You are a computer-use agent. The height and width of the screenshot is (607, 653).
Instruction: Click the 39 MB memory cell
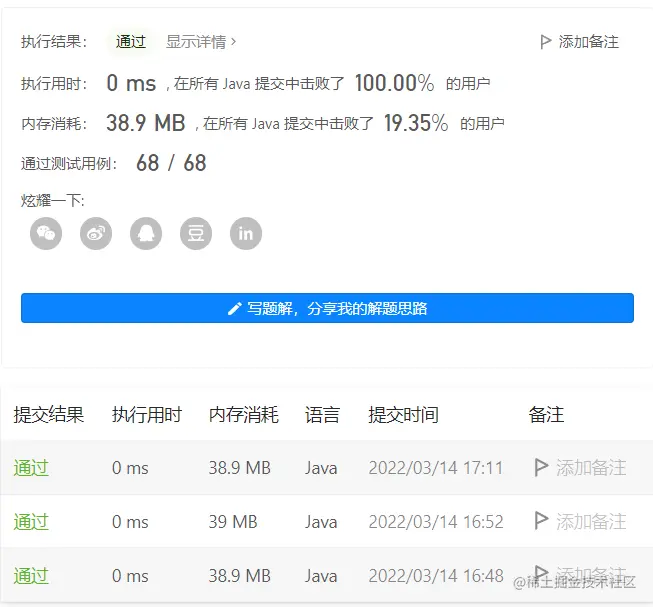[233, 522]
